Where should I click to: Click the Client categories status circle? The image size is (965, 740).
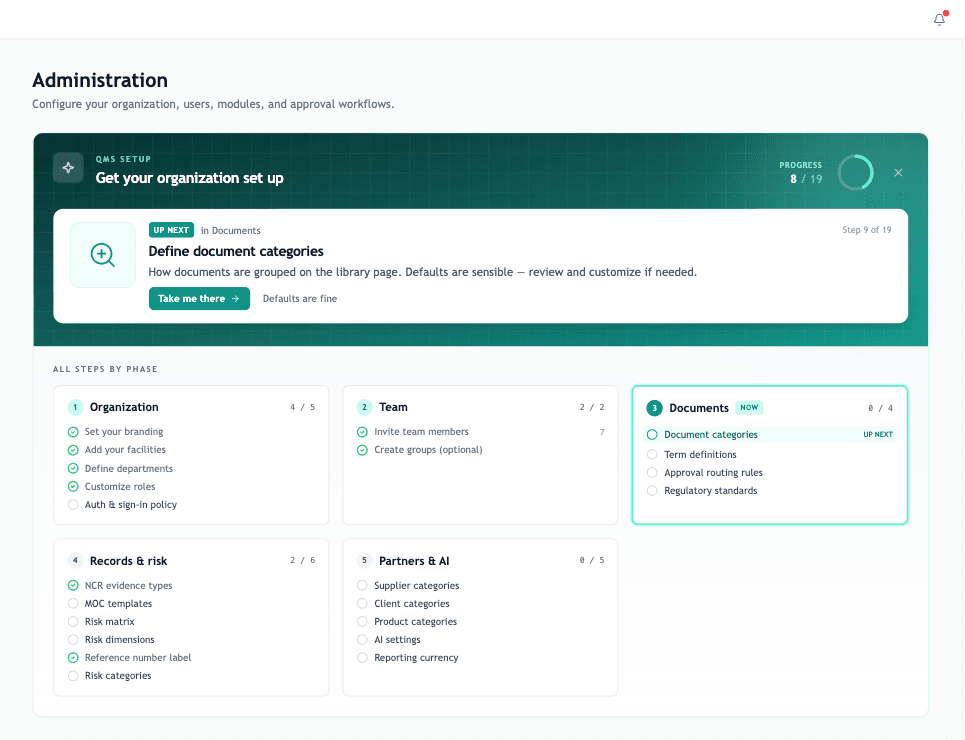click(x=362, y=603)
